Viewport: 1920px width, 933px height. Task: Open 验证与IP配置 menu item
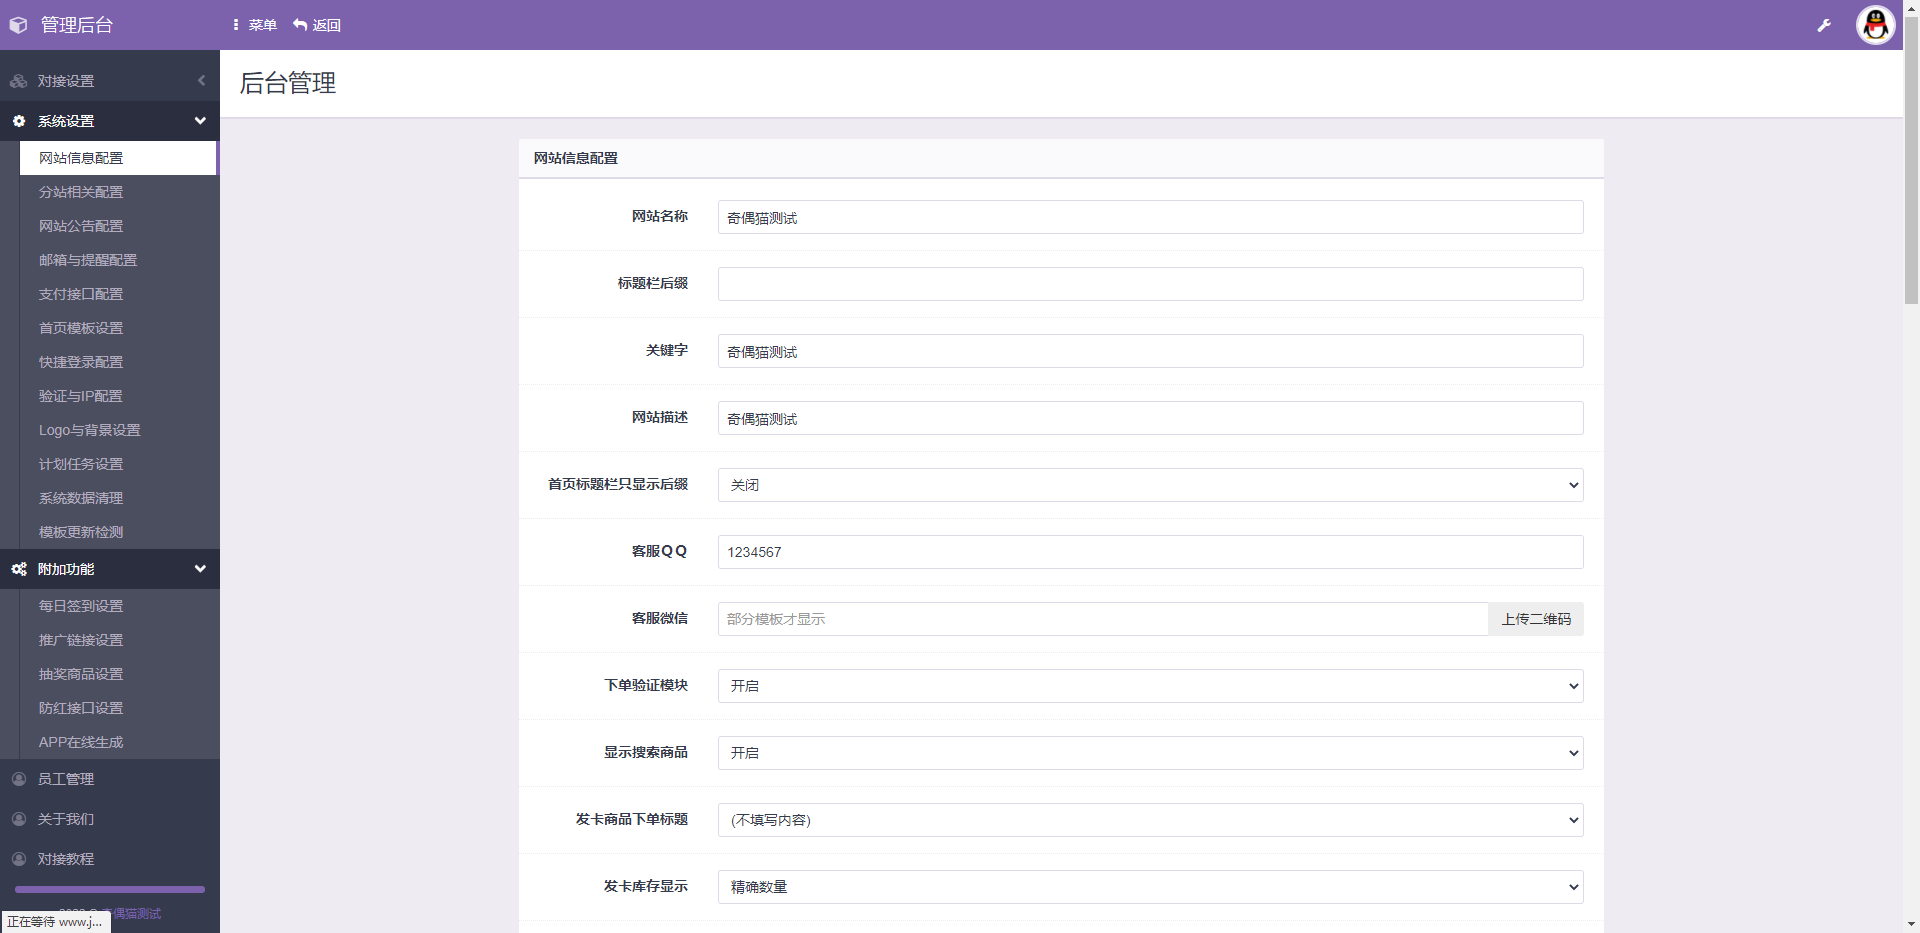point(118,396)
